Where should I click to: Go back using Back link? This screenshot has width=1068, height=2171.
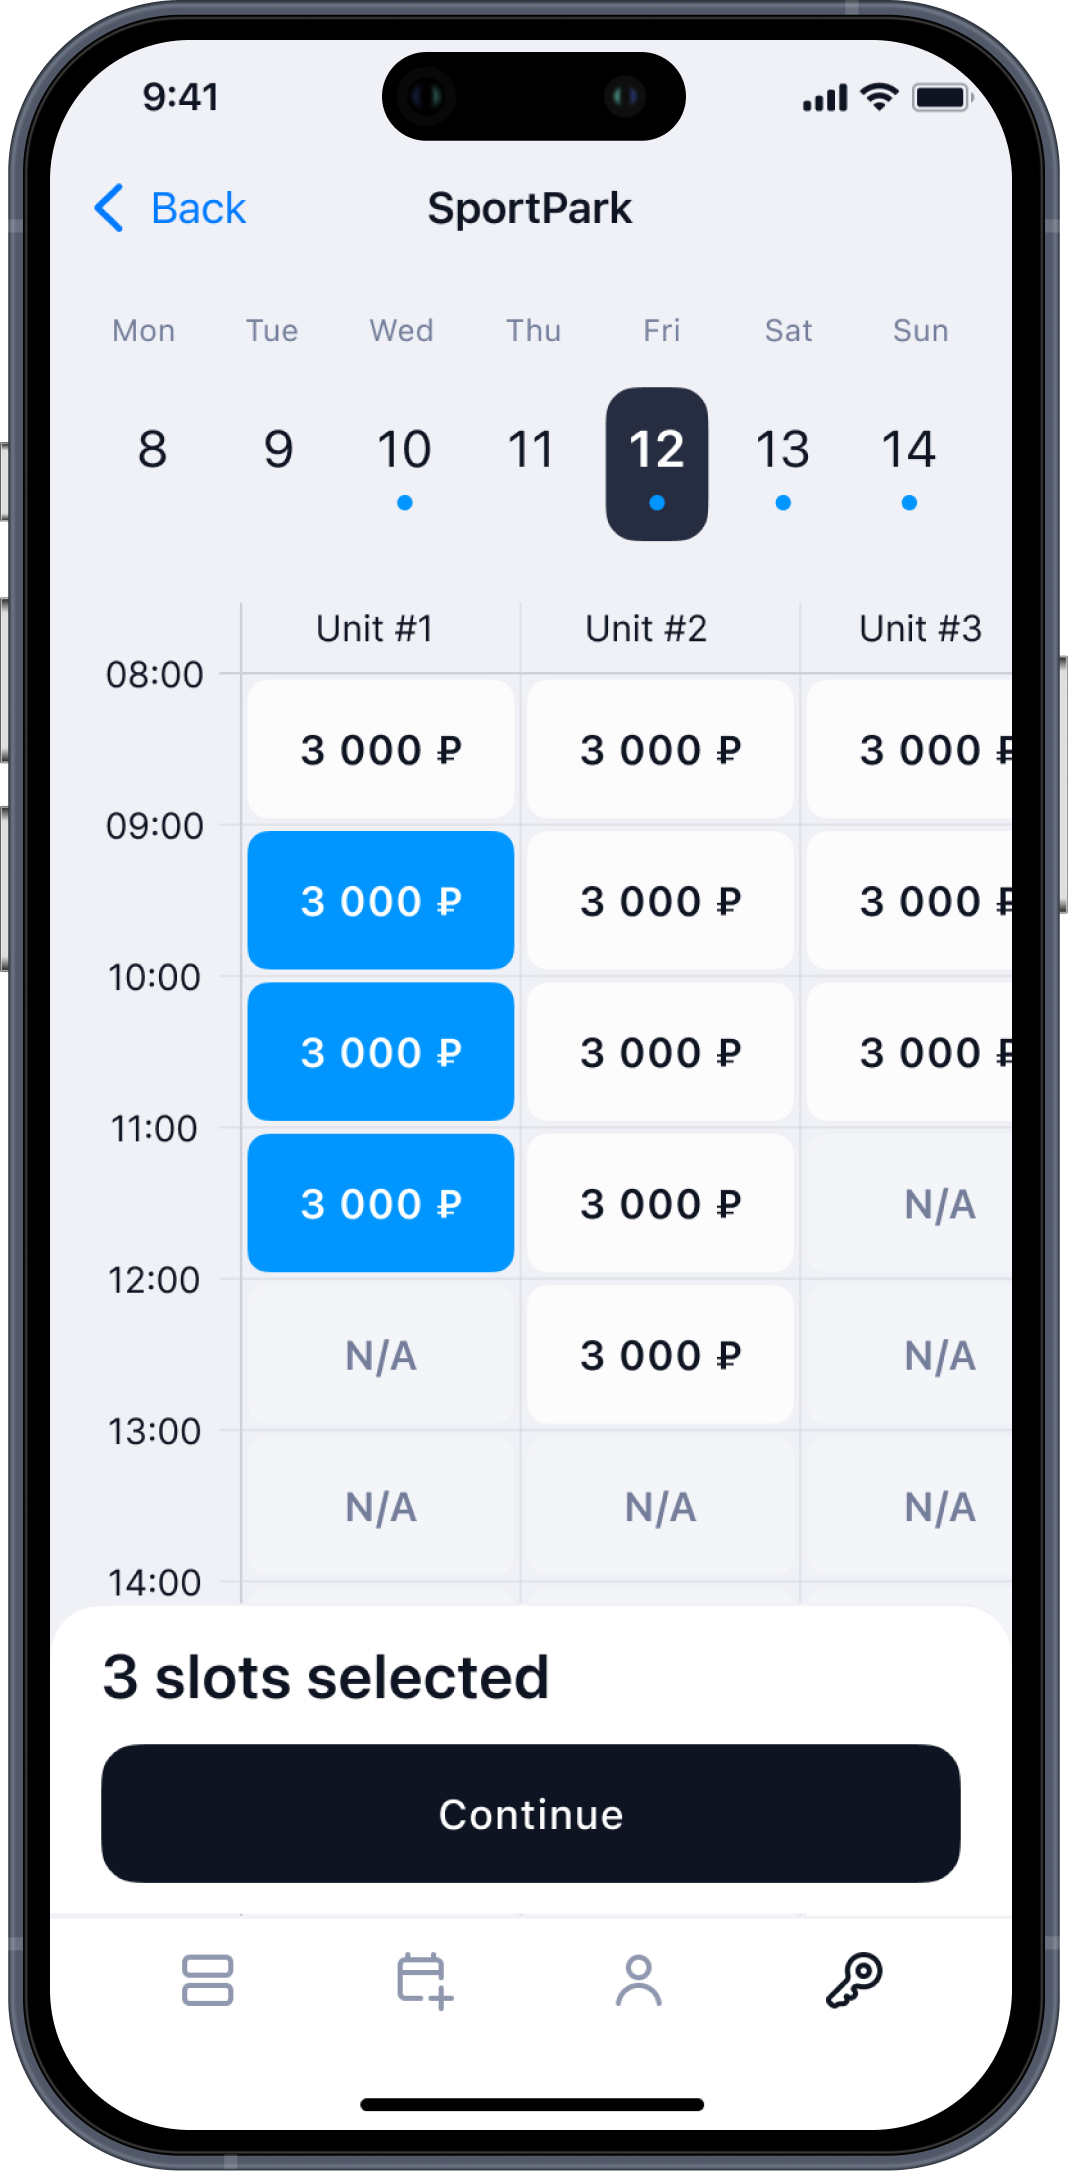pyautogui.click(x=198, y=208)
